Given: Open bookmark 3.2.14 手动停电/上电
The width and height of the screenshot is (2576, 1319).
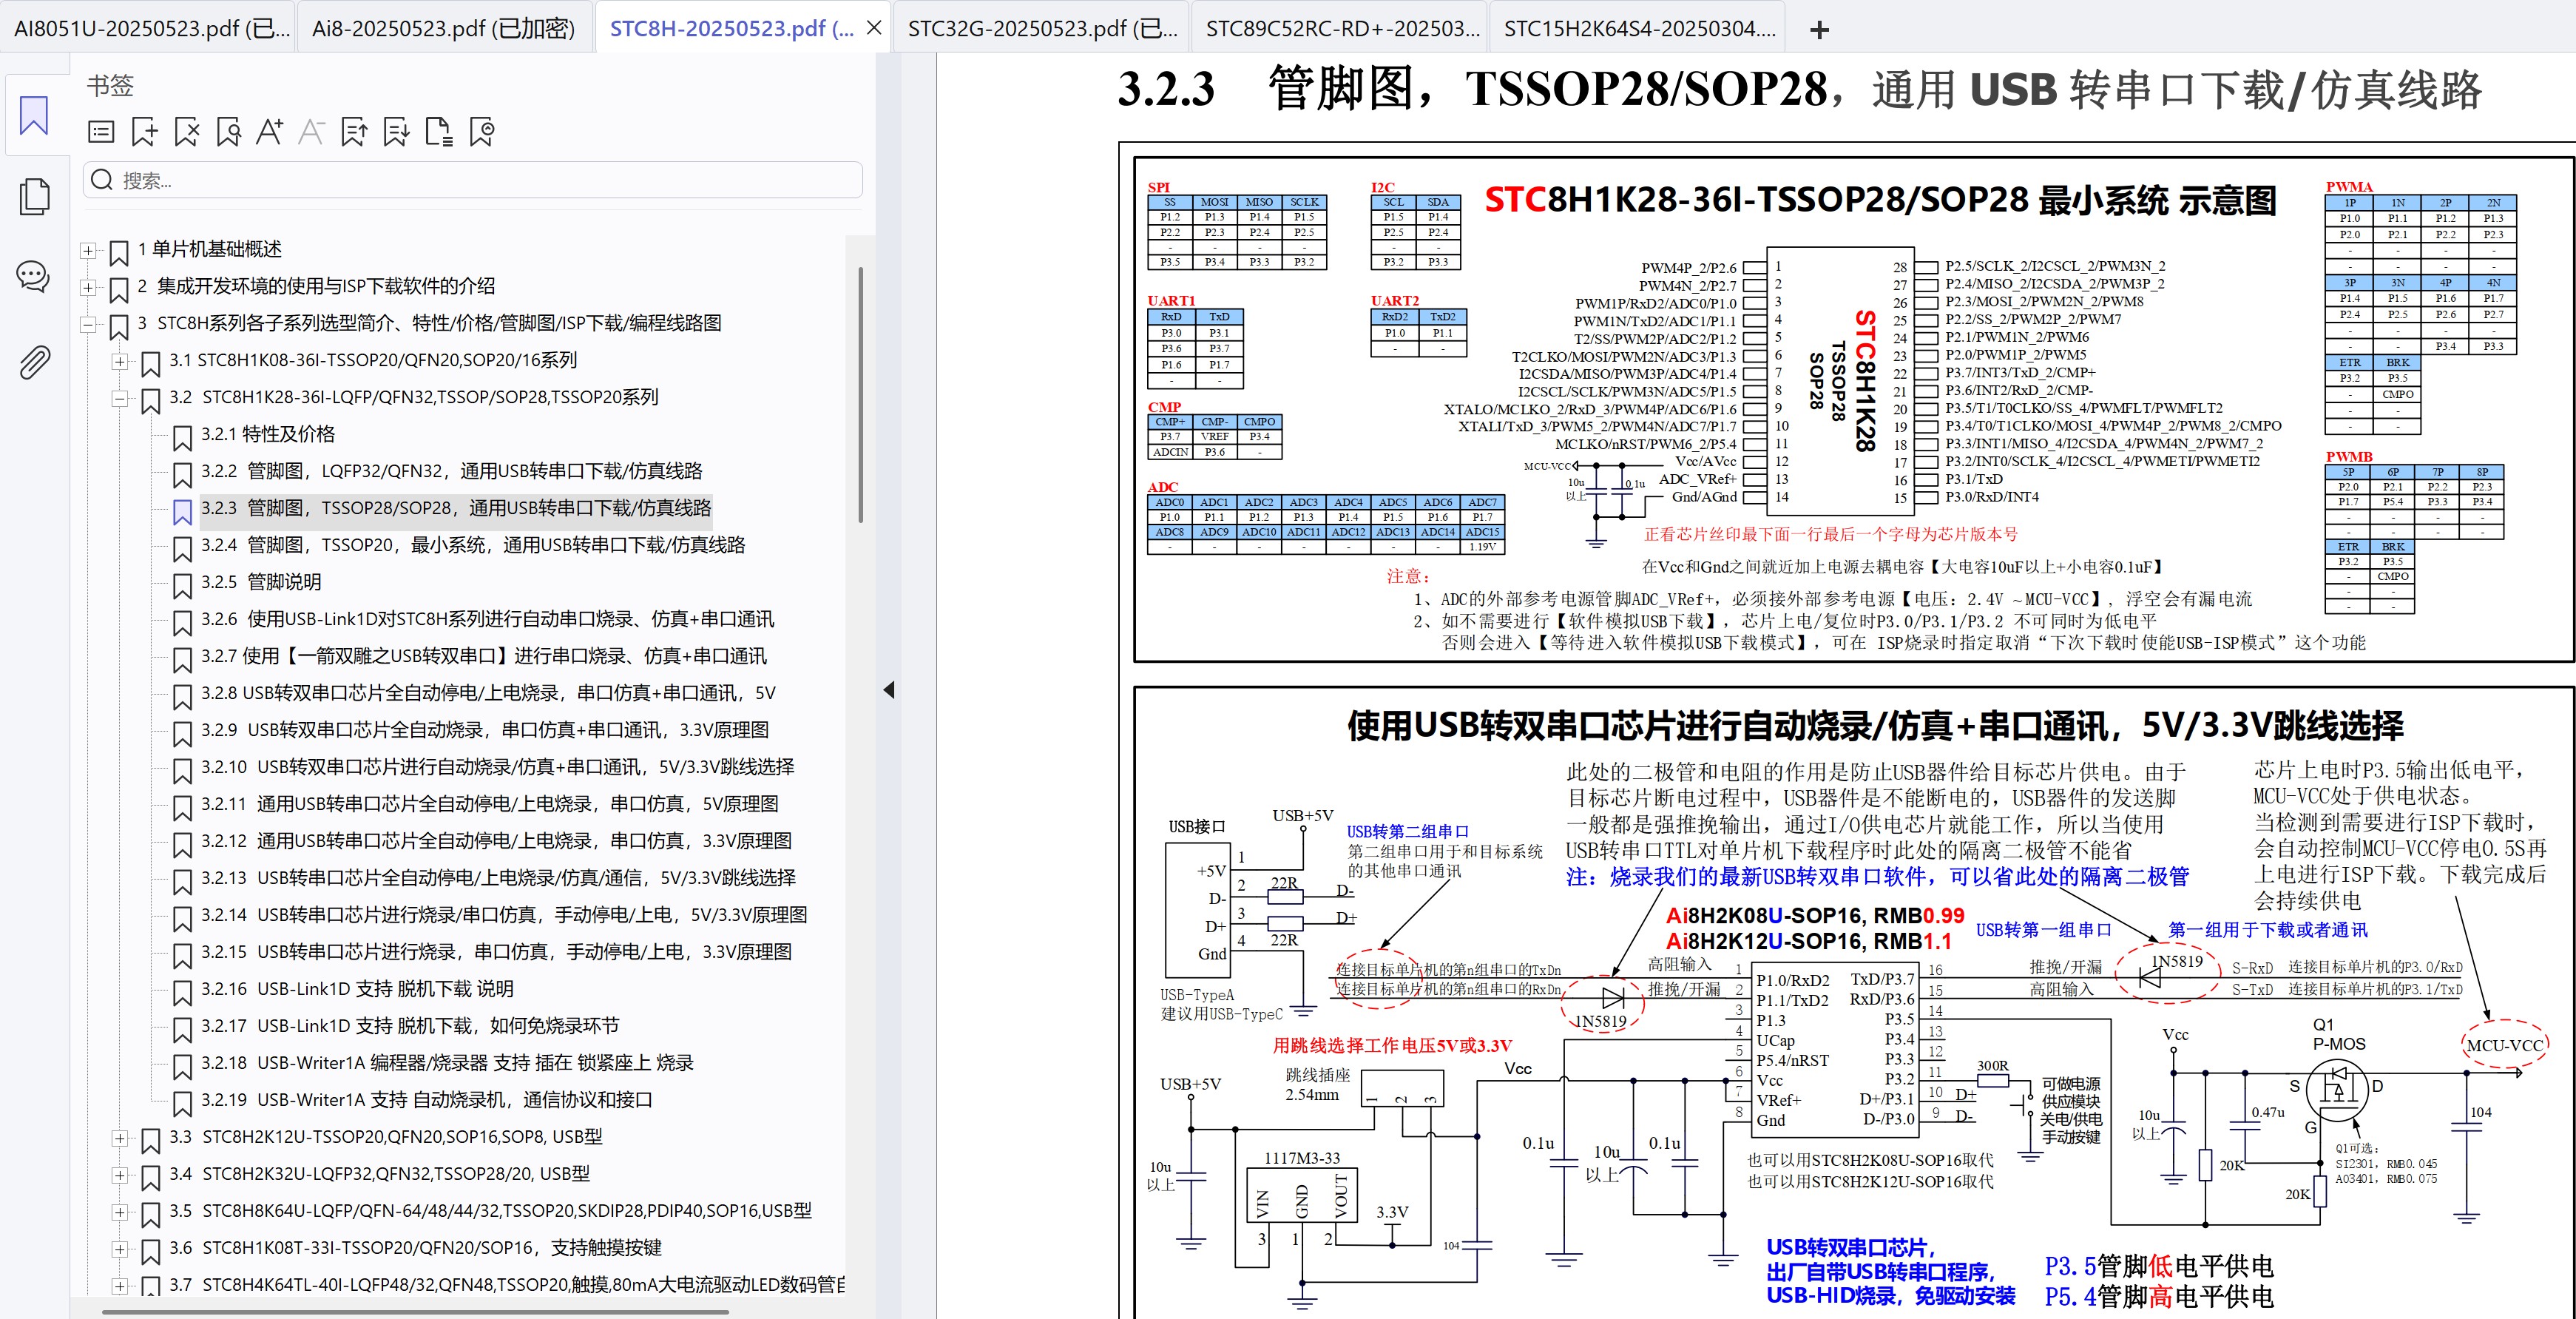Looking at the screenshot, I should coord(504,915).
